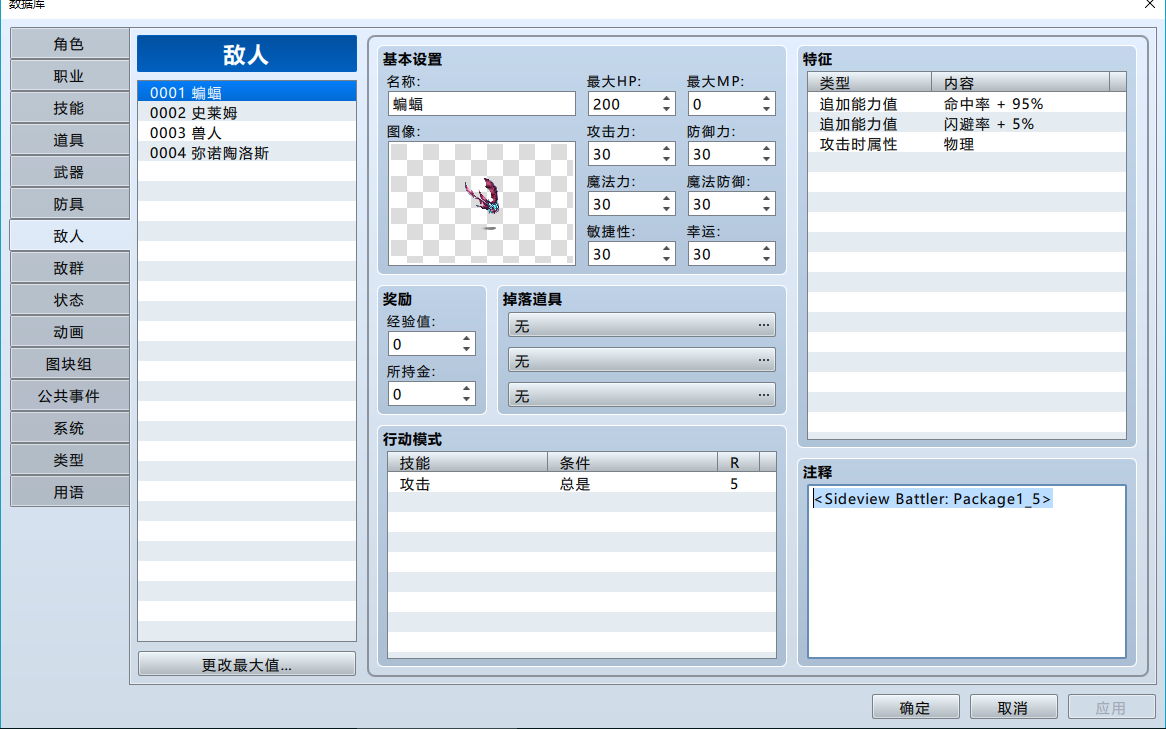Switch to the 敌群 (Troops) tab
The height and width of the screenshot is (729, 1166).
(x=69, y=268)
